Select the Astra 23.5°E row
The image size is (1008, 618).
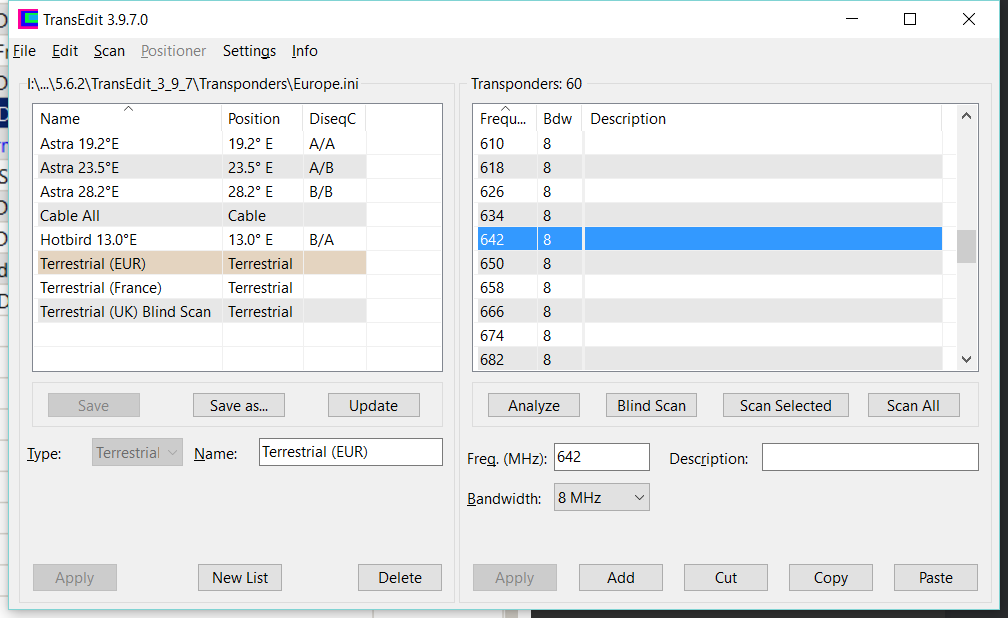click(200, 168)
